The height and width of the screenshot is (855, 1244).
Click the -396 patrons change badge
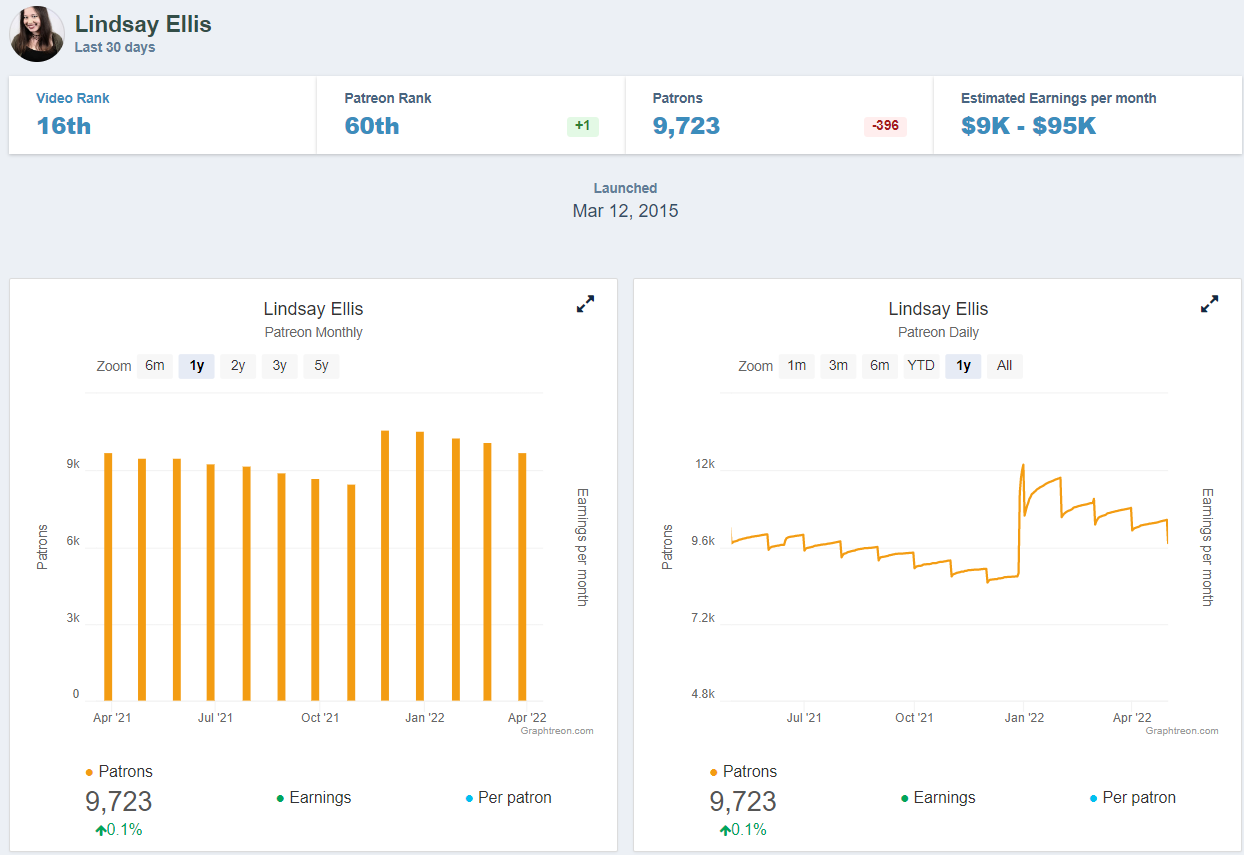(885, 126)
